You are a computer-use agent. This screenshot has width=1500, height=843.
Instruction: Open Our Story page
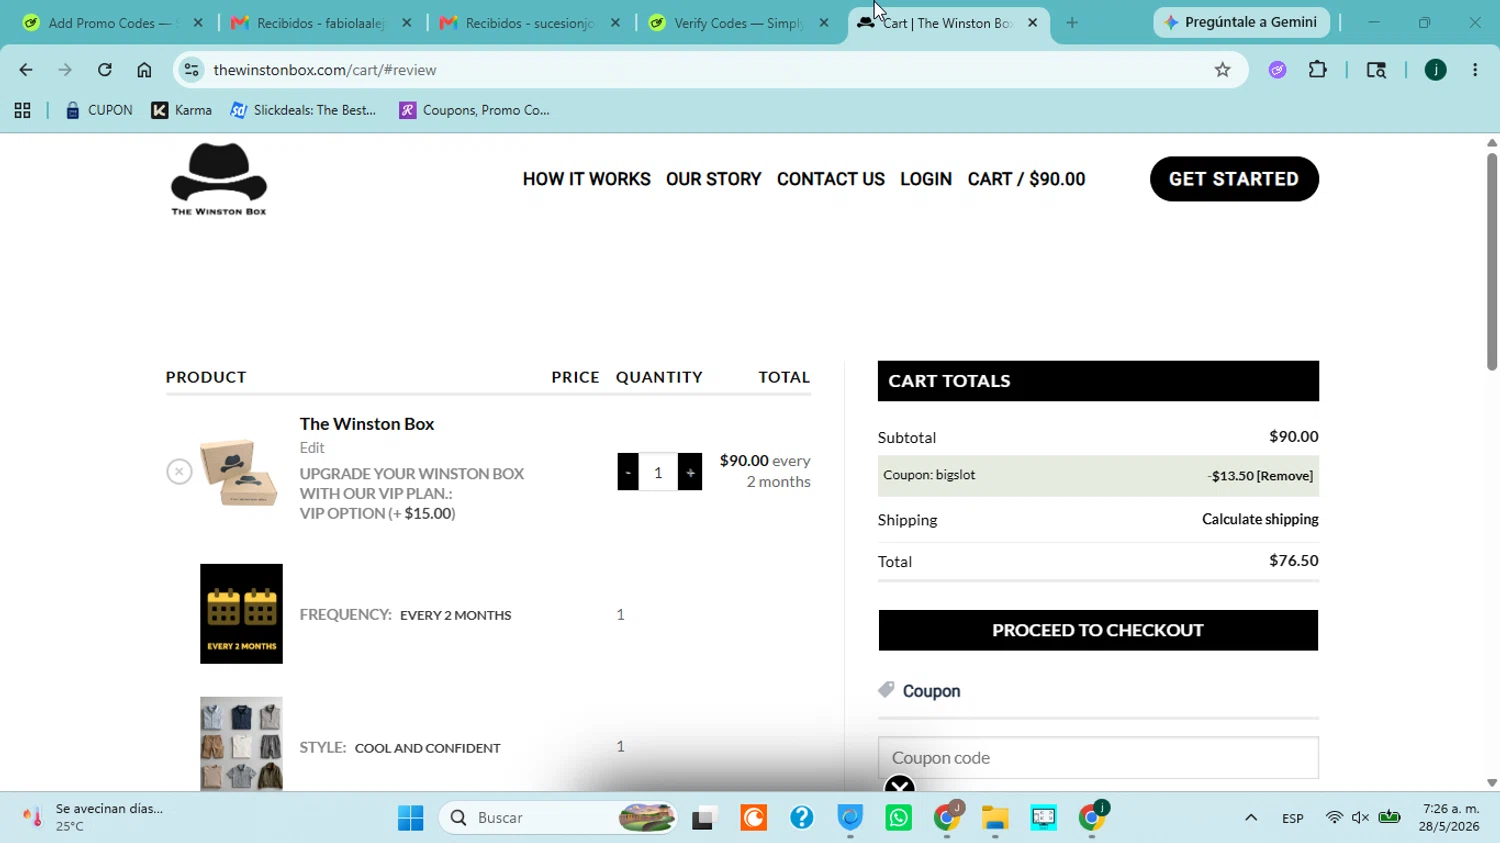tap(714, 179)
